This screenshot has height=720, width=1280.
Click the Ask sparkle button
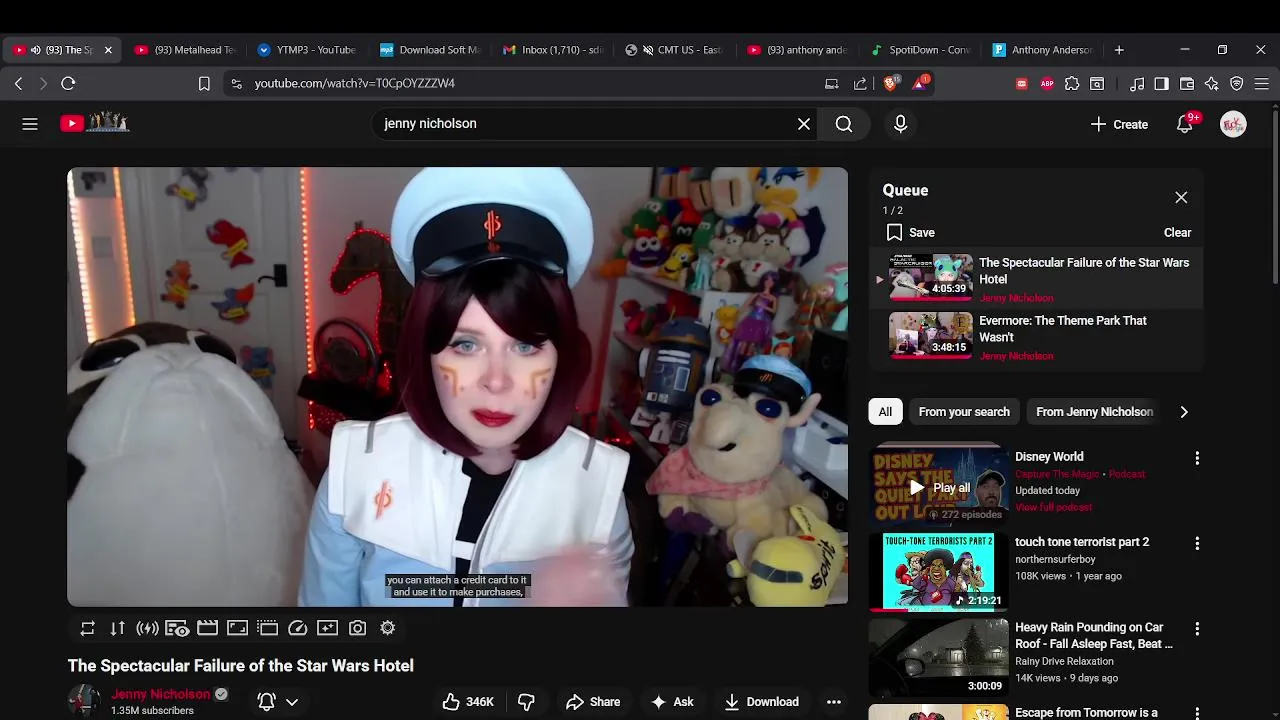pos(672,702)
